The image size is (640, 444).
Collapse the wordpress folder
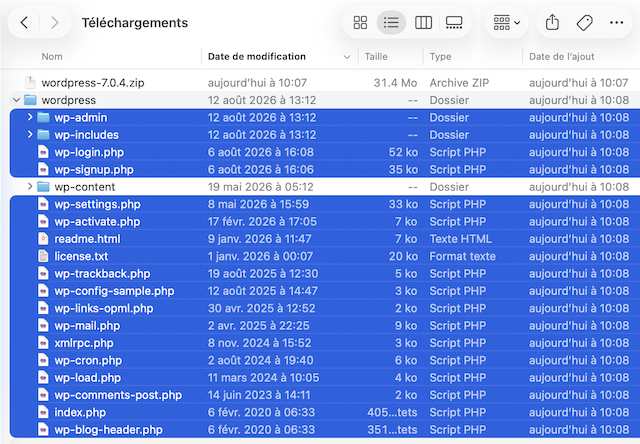coord(16,100)
